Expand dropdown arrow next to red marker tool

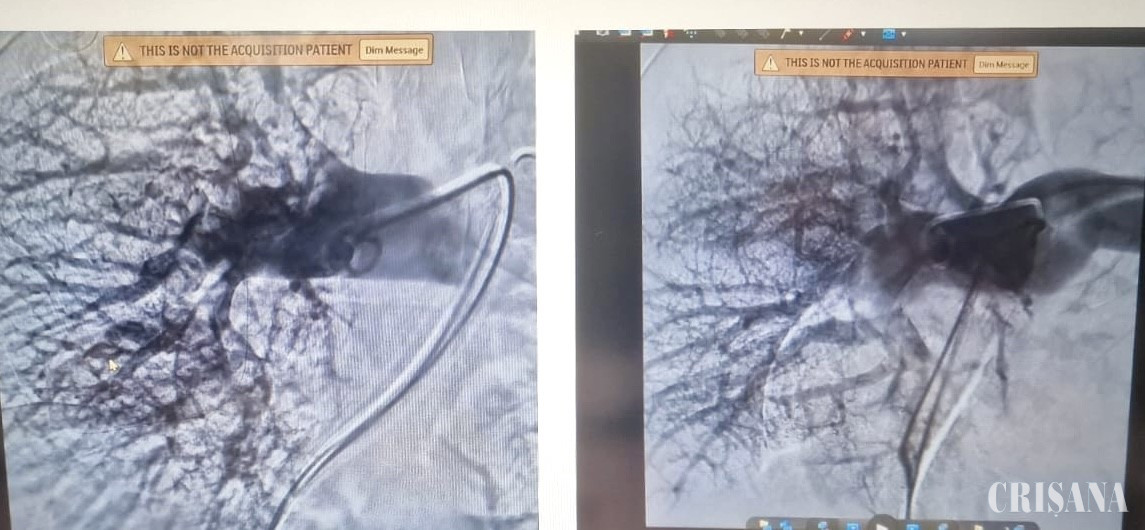(x=863, y=34)
